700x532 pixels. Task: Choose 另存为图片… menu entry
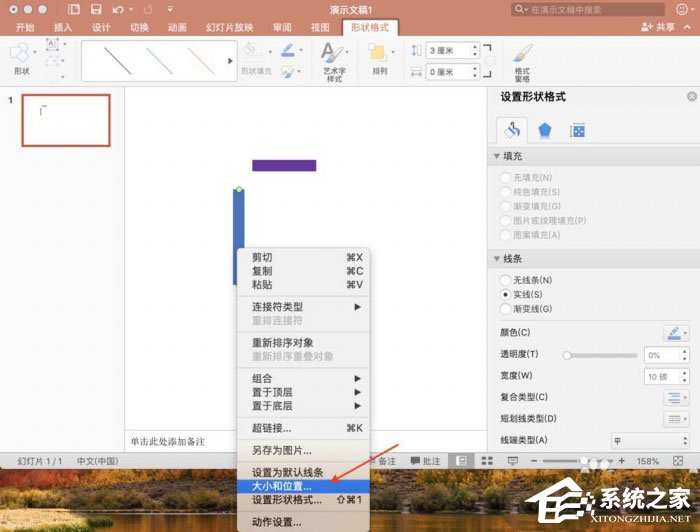[x=304, y=450]
